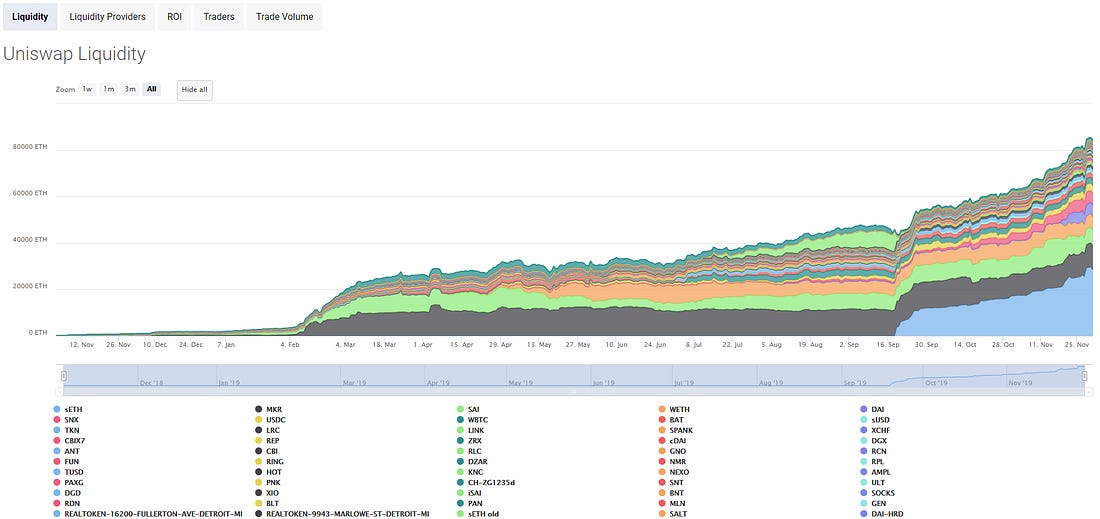The image size is (1100, 519).
Task: Toggle the BAT legend item
Action: (x=671, y=419)
